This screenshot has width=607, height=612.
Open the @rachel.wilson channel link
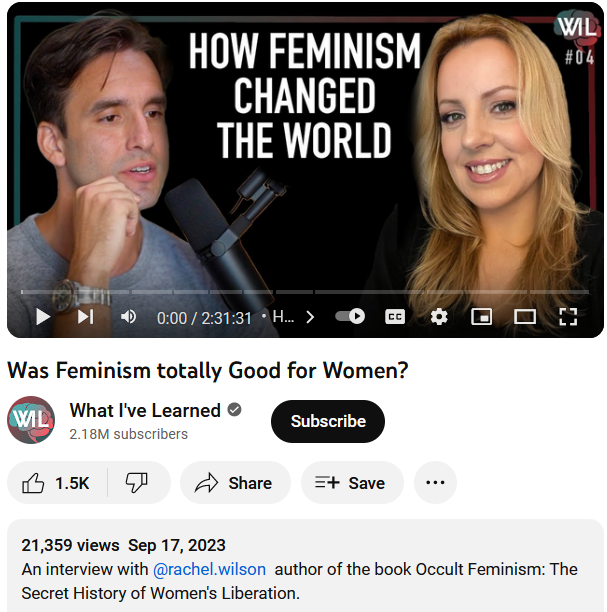coord(210,569)
